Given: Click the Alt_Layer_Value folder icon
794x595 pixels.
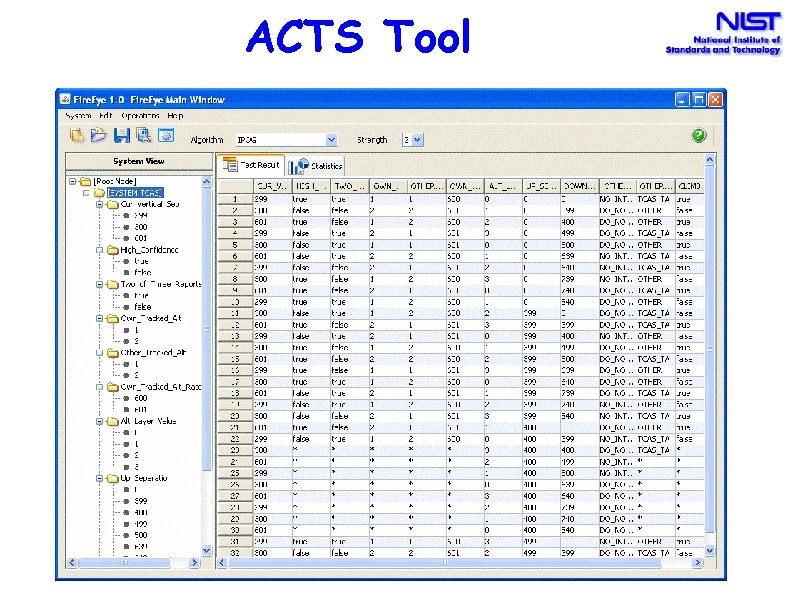Looking at the screenshot, I should [113, 421].
